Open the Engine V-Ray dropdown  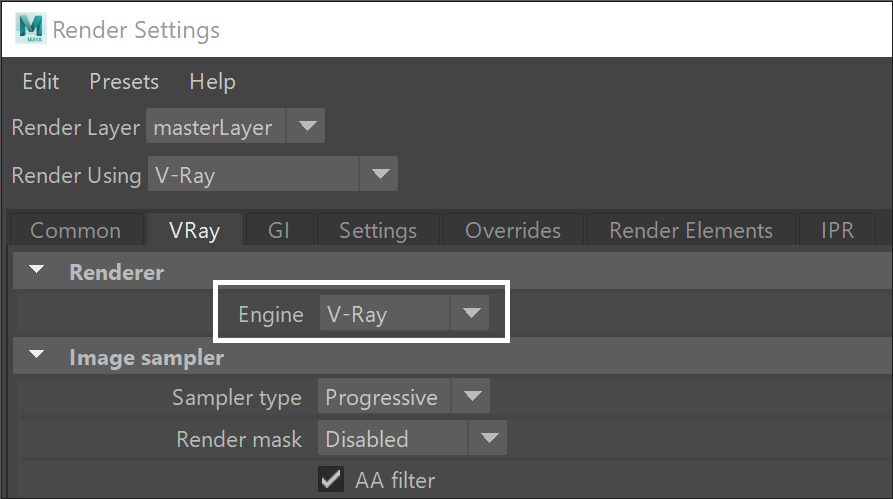(404, 312)
